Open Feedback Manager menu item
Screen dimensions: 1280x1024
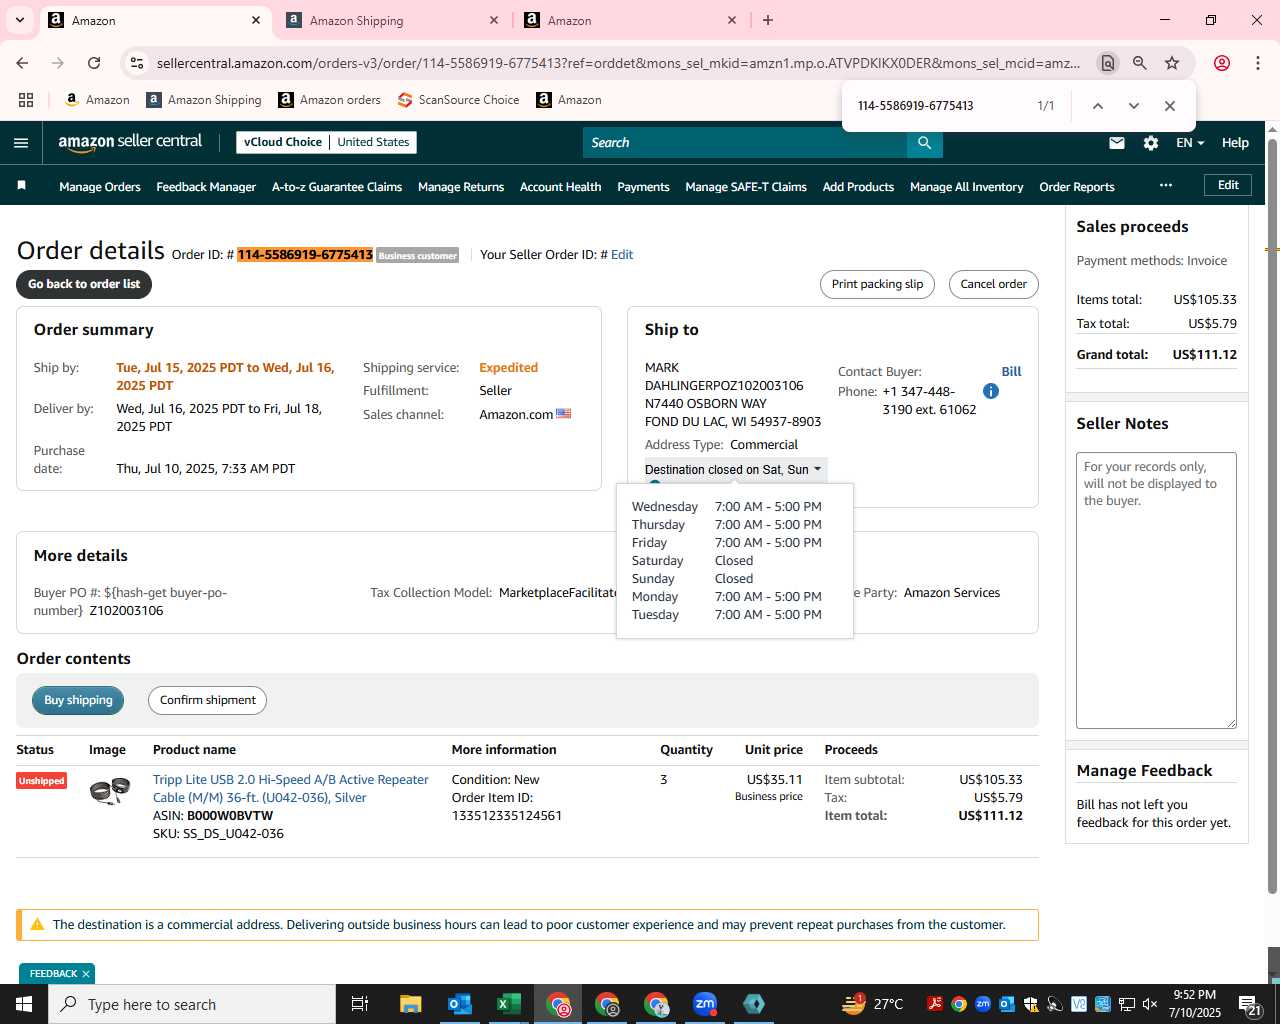(206, 187)
